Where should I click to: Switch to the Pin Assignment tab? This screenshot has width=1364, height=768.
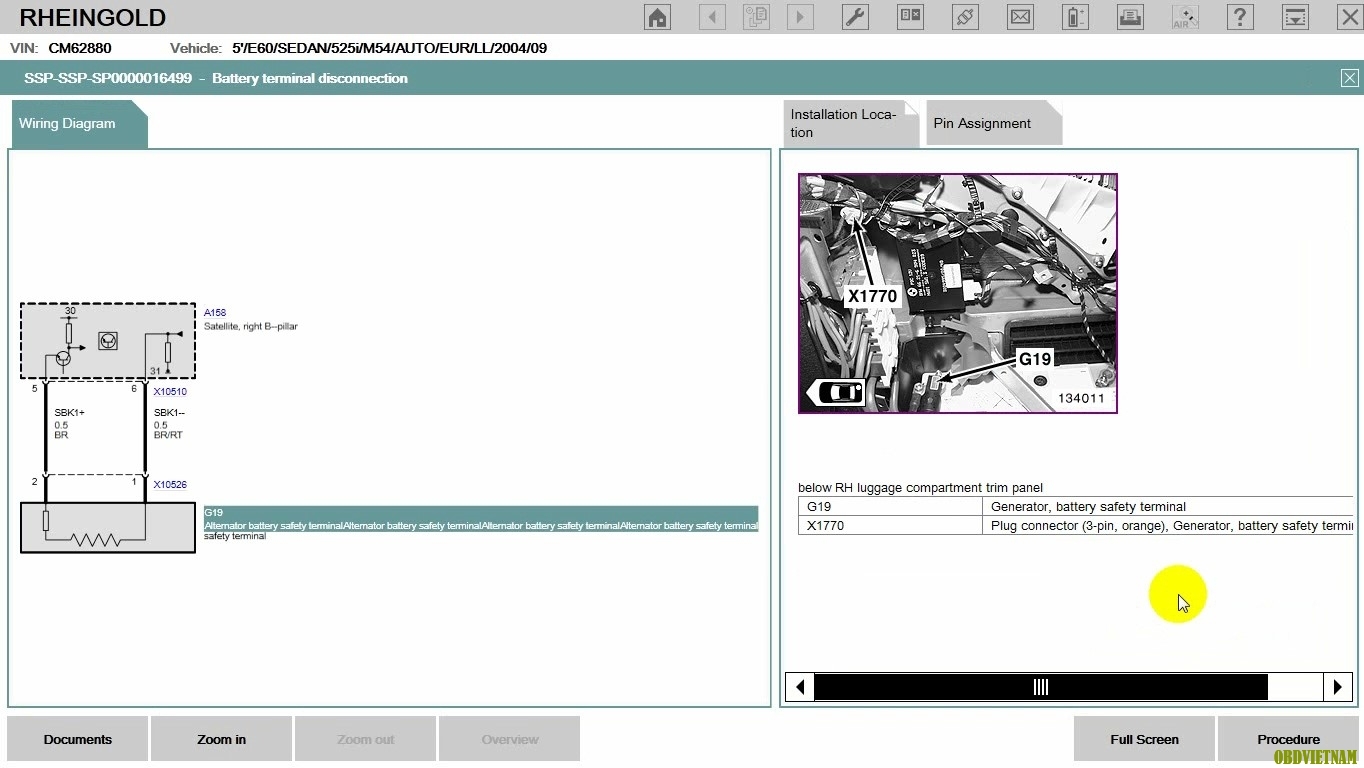click(x=993, y=123)
